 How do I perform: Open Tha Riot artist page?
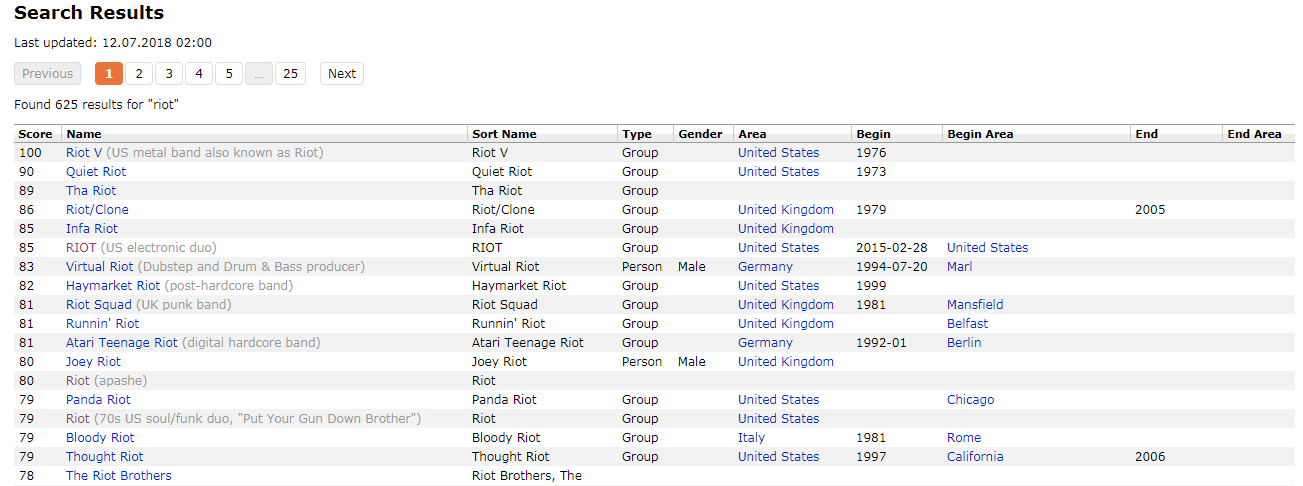(91, 191)
